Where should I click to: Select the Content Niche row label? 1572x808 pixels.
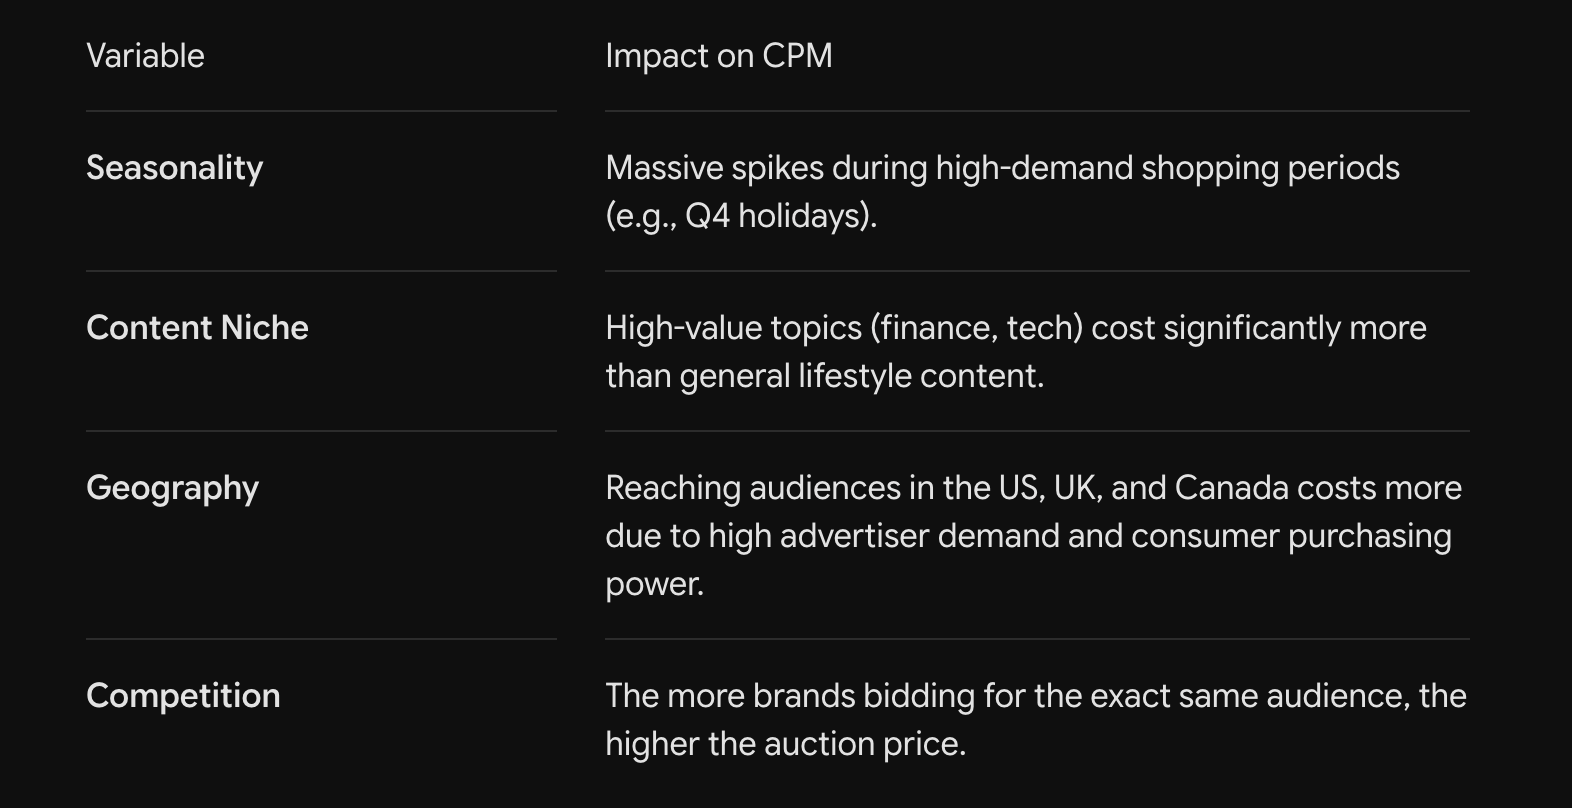(x=197, y=328)
